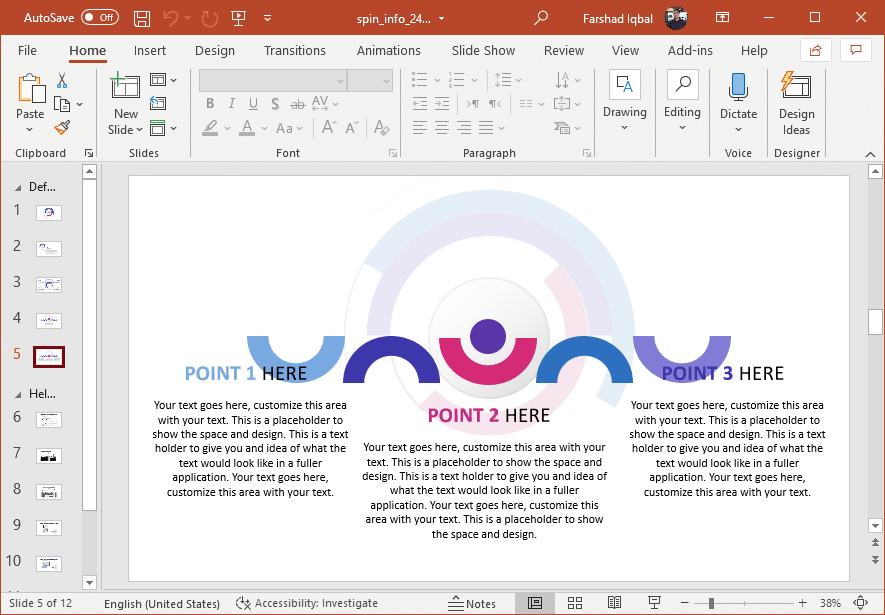Switch to Slide Sorter view
The width and height of the screenshot is (885, 615).
click(575, 603)
